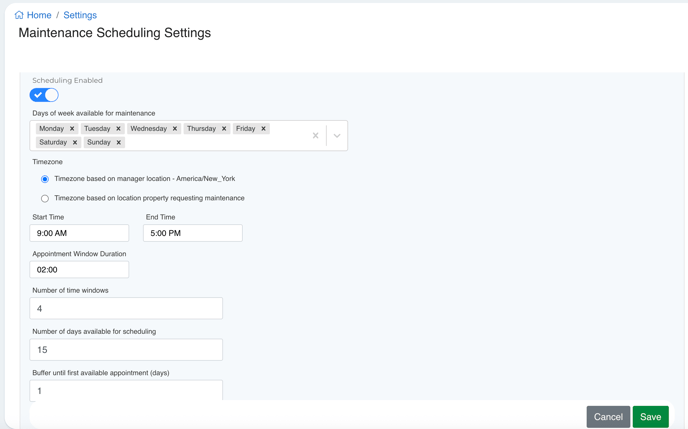
Task: Remove Sunday from available days
Action: pyautogui.click(x=119, y=143)
